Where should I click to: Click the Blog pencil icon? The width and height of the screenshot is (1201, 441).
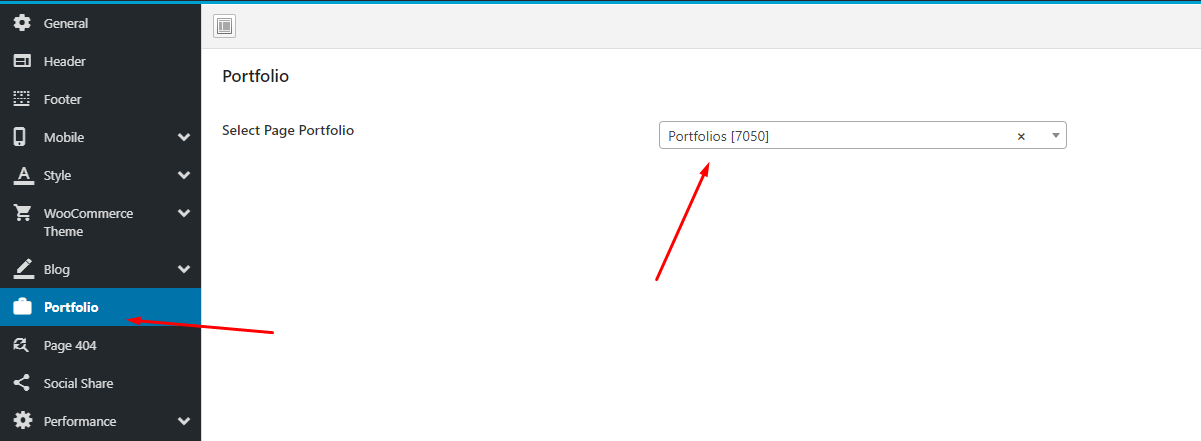click(23, 269)
